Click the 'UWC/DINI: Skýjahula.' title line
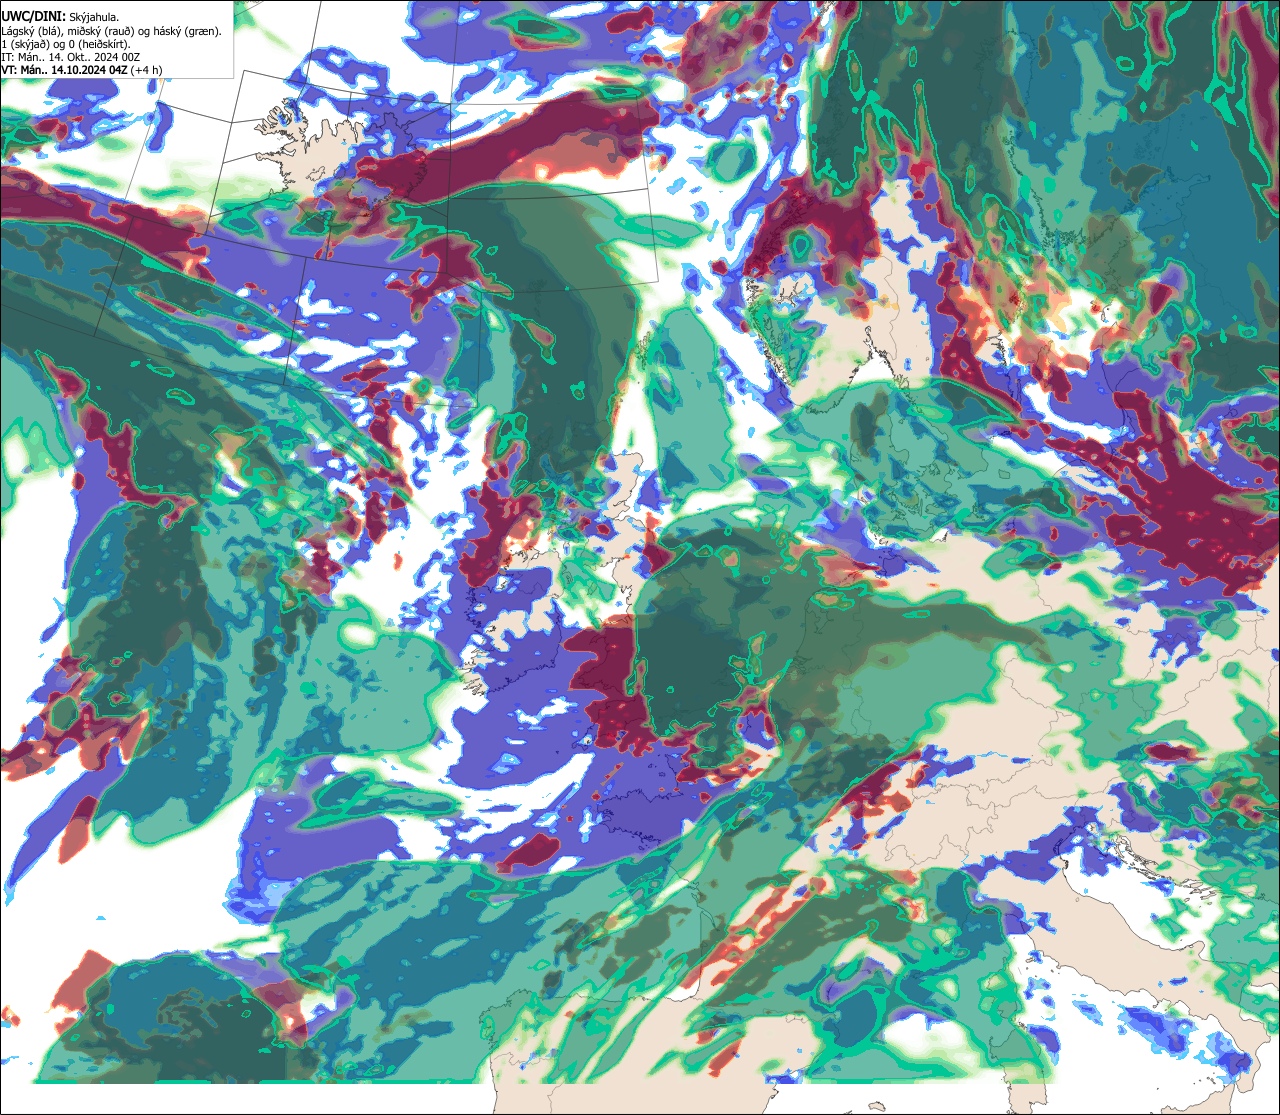The width and height of the screenshot is (1280, 1115). pos(61,17)
